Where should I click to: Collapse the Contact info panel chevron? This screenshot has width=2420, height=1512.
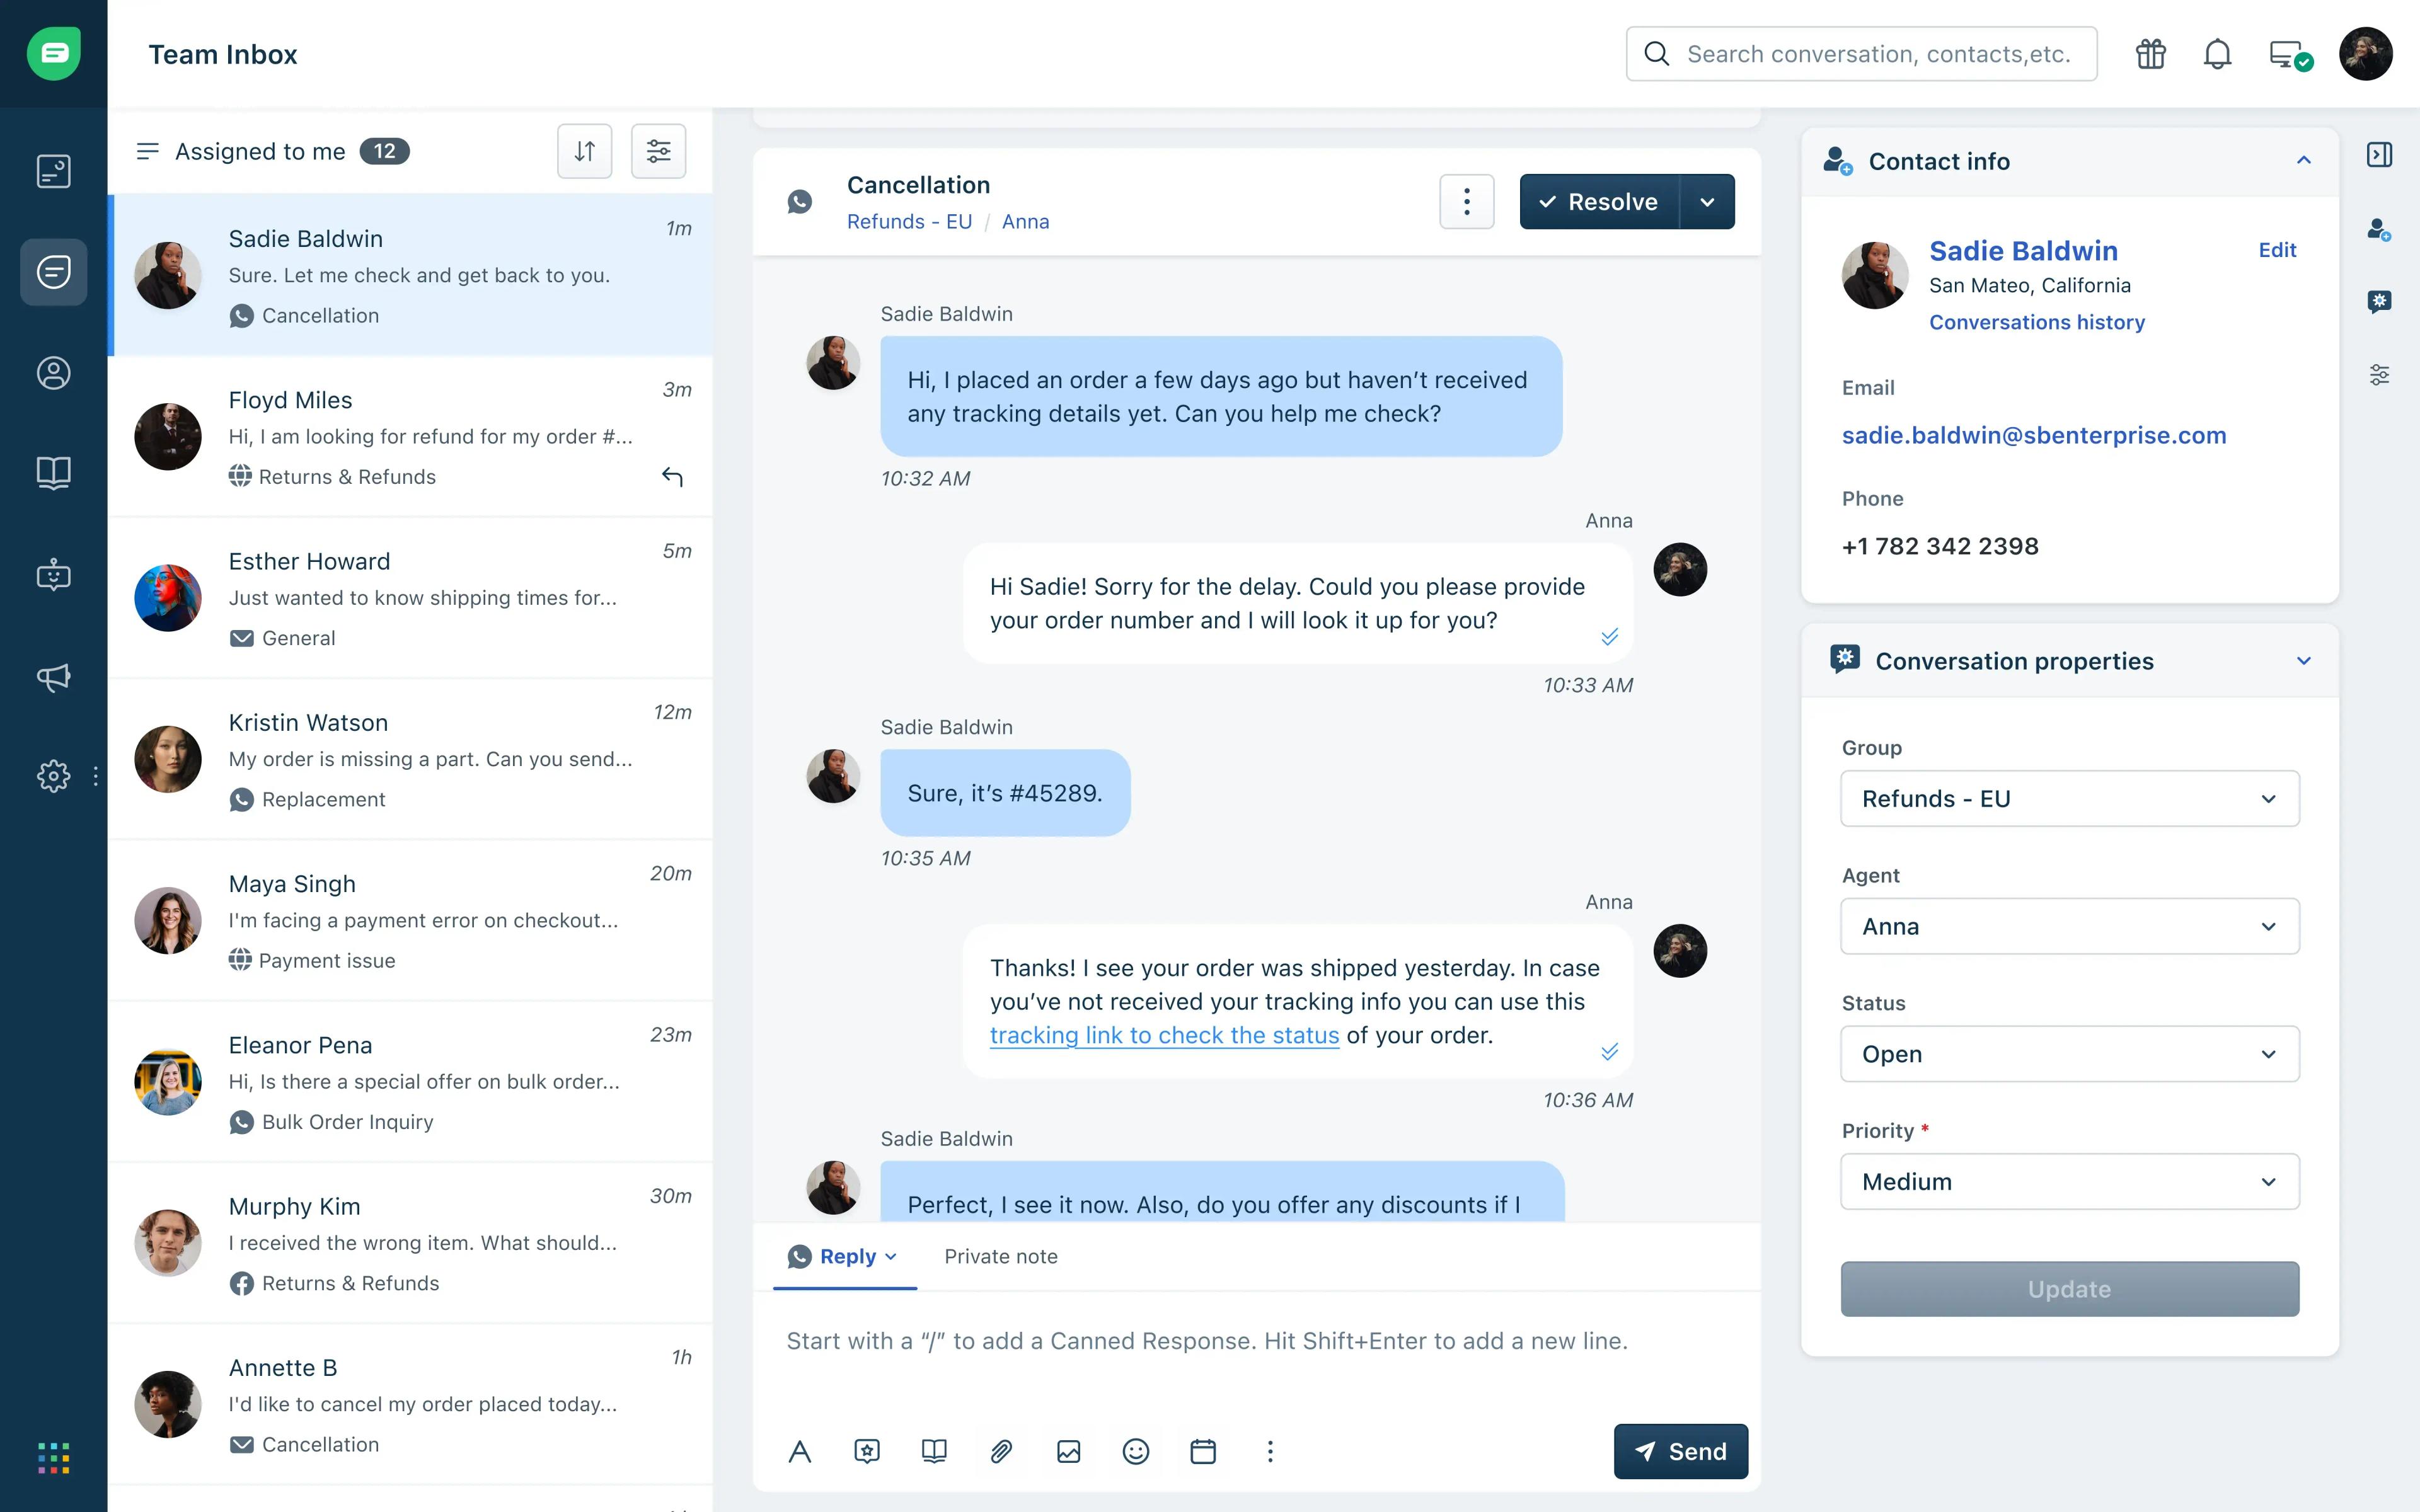pos(2304,160)
